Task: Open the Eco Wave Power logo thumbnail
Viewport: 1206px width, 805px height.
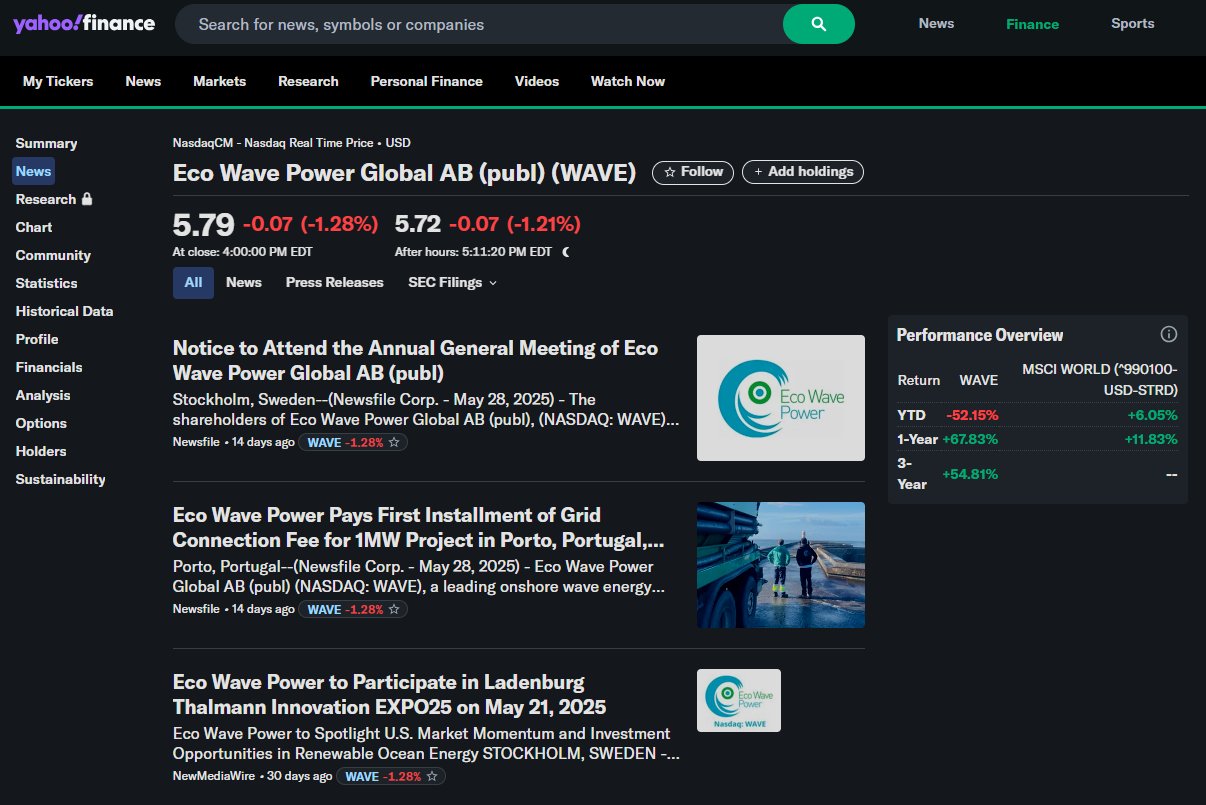Action: (780, 398)
